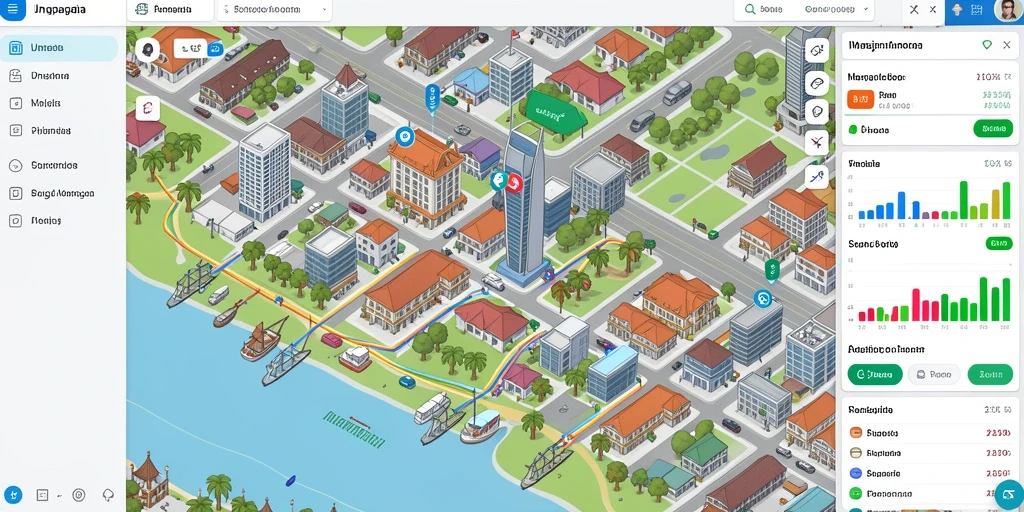Click the red marker beside the tower
The image size is (1024, 512).
[x=514, y=184]
